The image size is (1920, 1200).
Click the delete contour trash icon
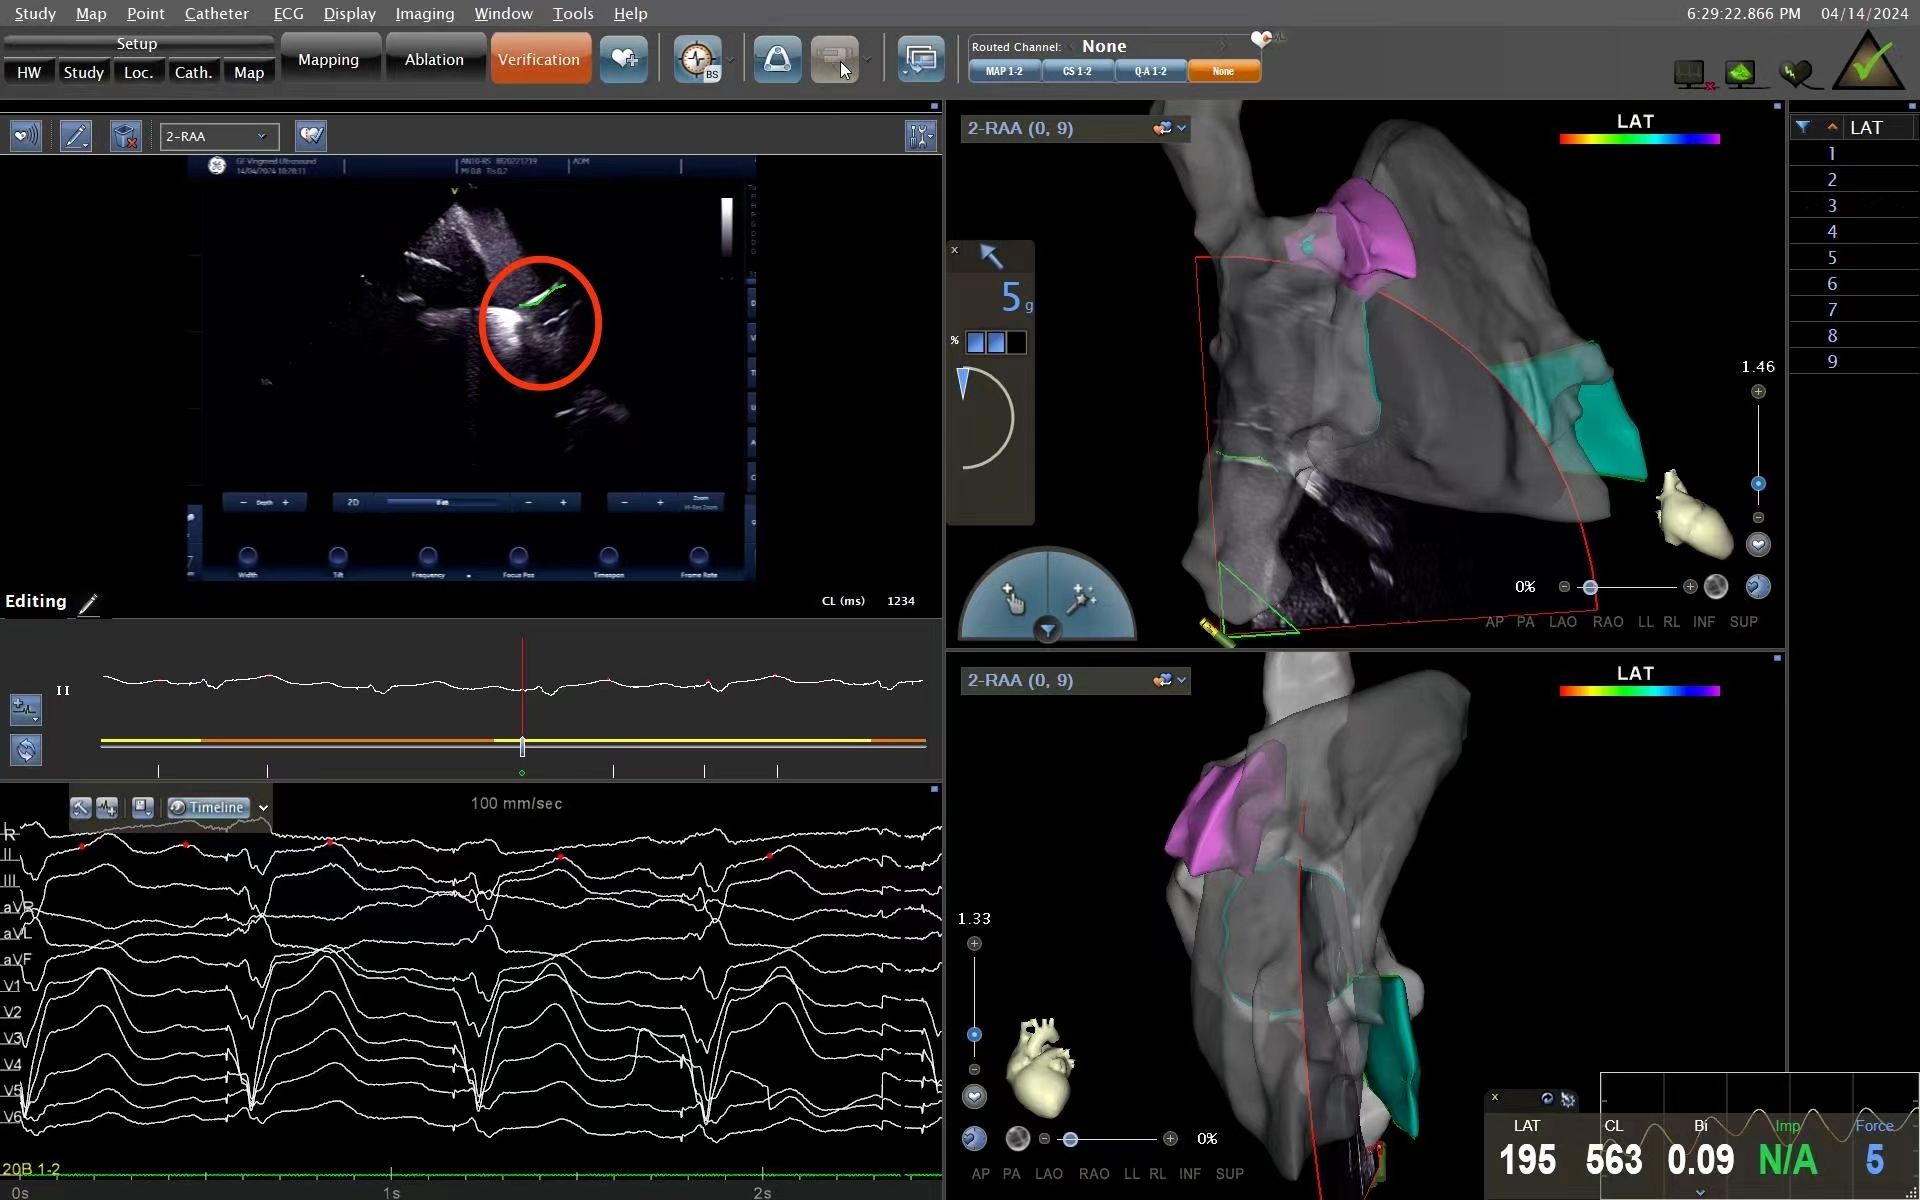pos(125,136)
